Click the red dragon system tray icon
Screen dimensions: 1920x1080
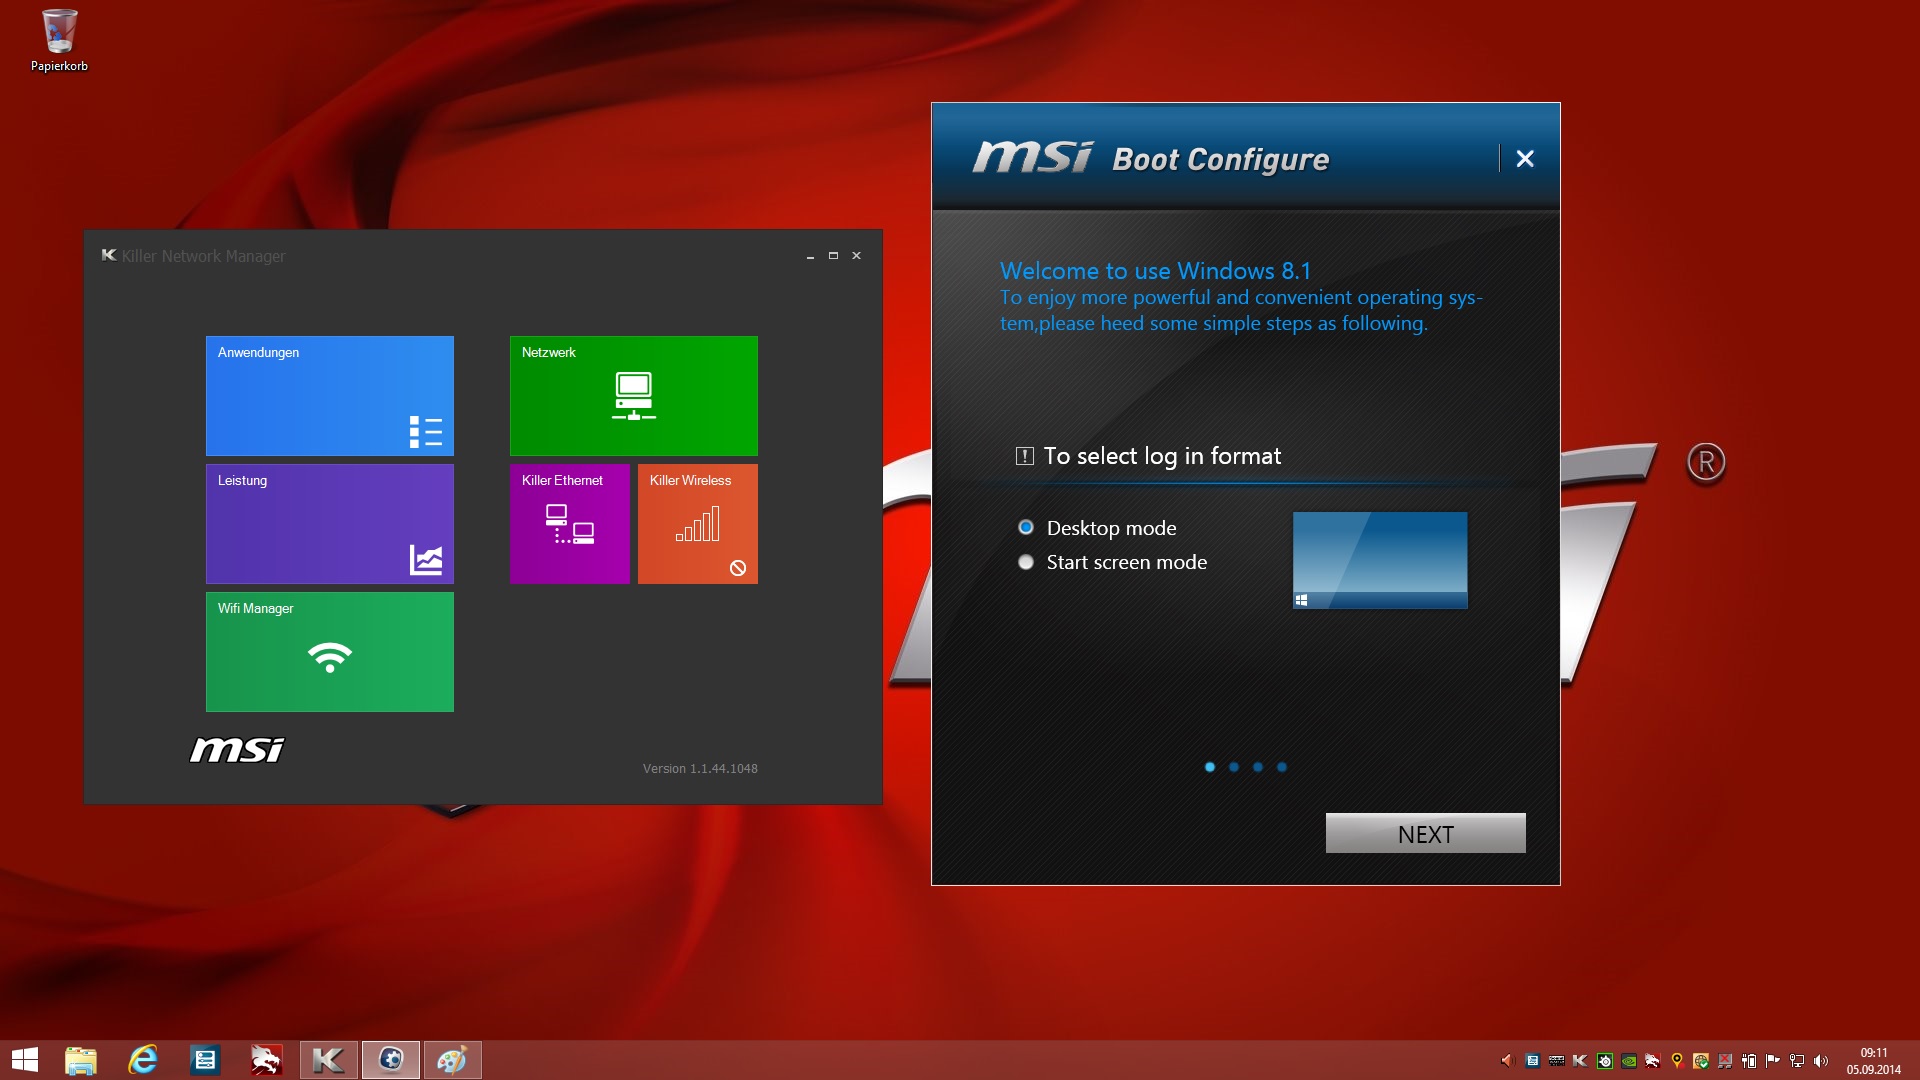[x=1653, y=1061]
